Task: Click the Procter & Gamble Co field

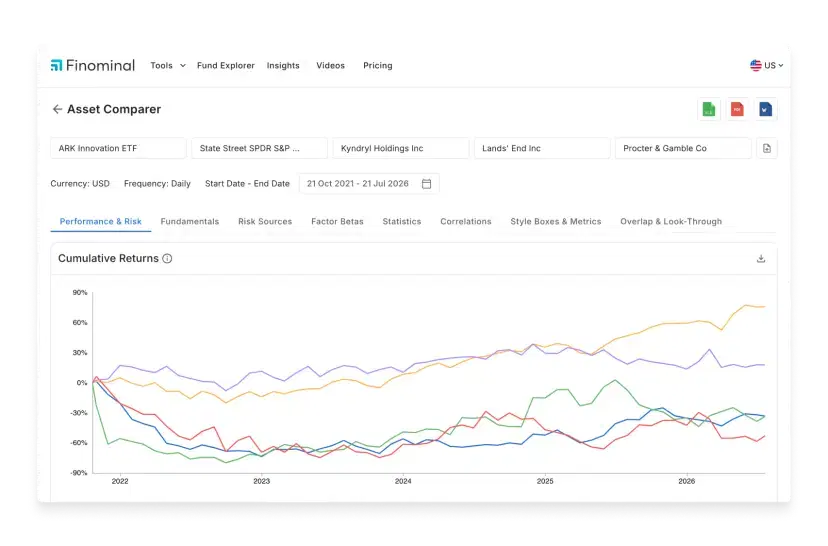Action: (683, 148)
